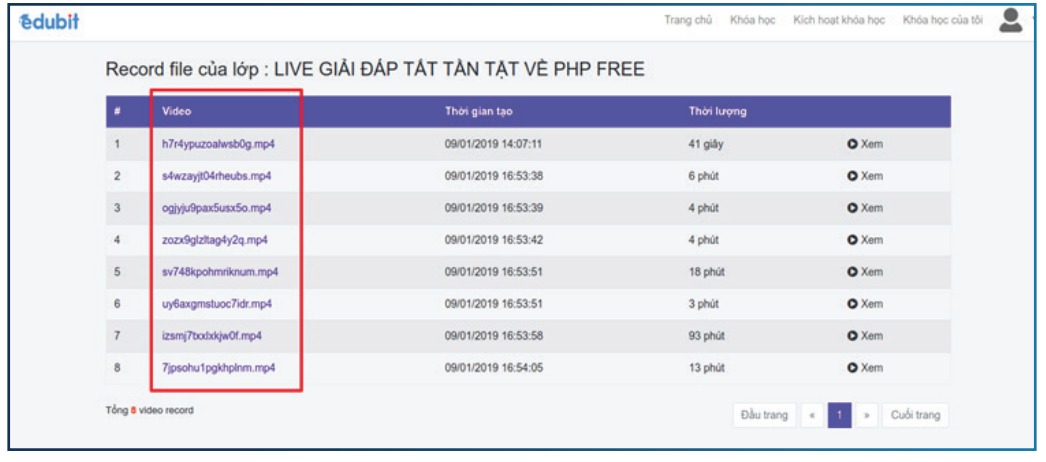Click the 18 phút duration cell
Image resolution: width=1046 pixels, height=462 pixels.
coord(706,272)
